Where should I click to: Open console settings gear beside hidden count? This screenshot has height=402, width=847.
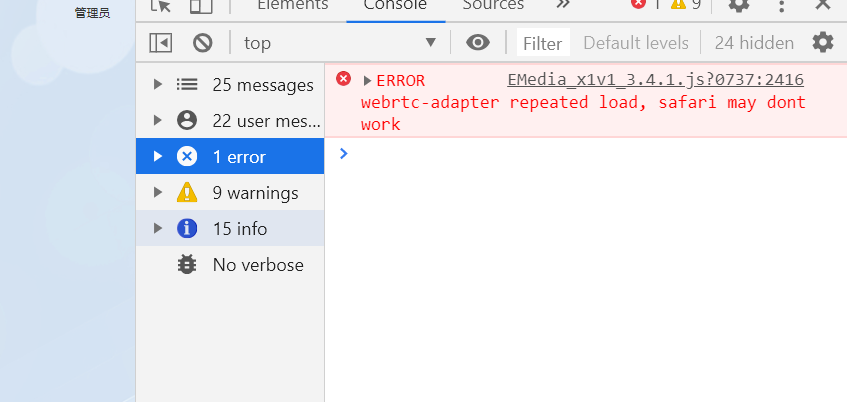pyautogui.click(x=823, y=42)
